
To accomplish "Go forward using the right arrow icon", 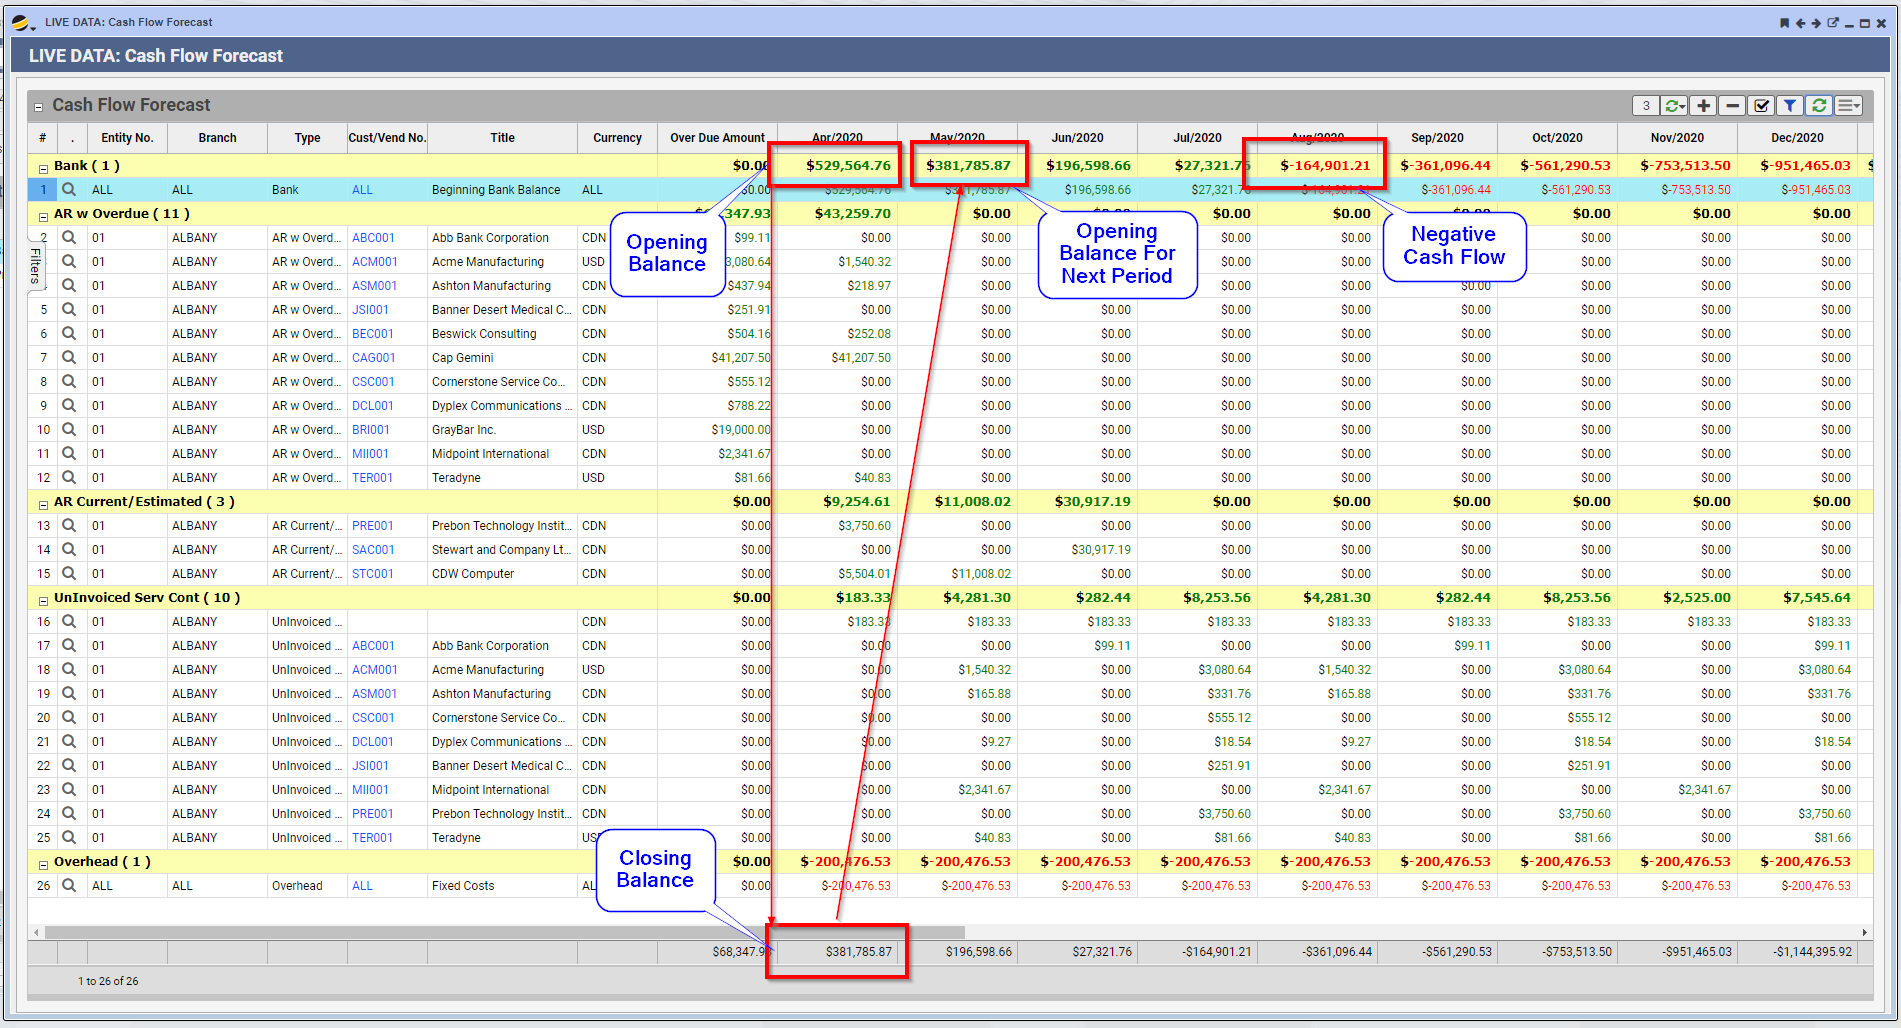I will pyautogui.click(x=1816, y=23).
